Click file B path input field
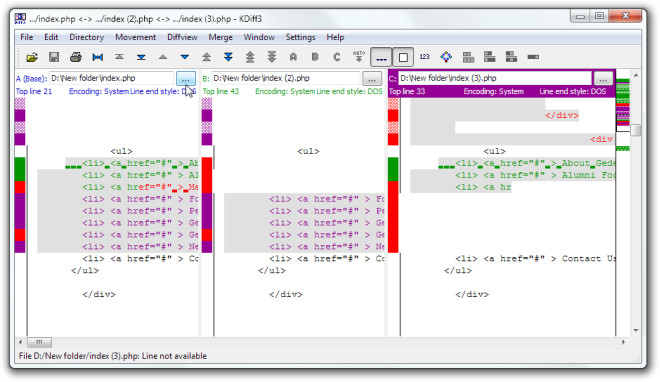 (x=285, y=78)
